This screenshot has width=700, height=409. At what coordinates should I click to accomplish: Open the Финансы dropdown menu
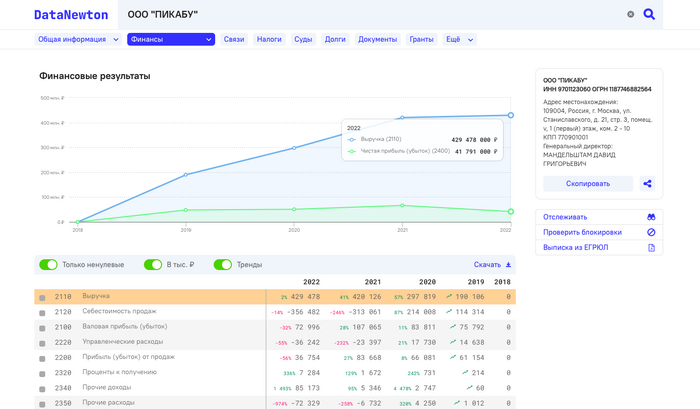pos(170,39)
